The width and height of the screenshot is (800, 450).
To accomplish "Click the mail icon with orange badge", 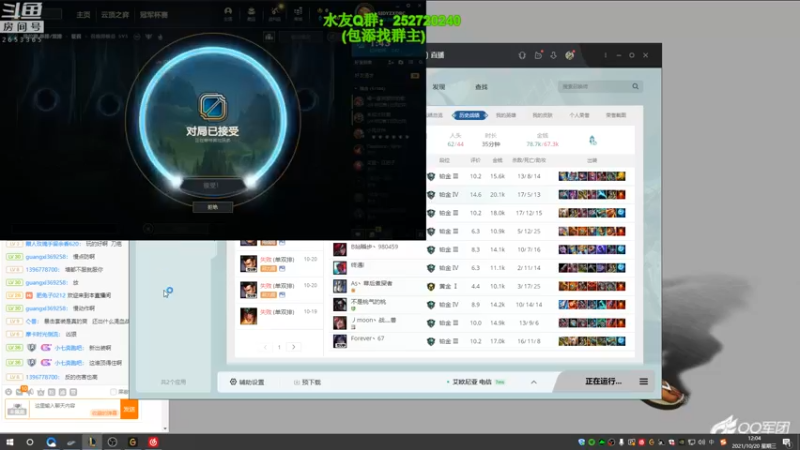I will pos(20,391).
